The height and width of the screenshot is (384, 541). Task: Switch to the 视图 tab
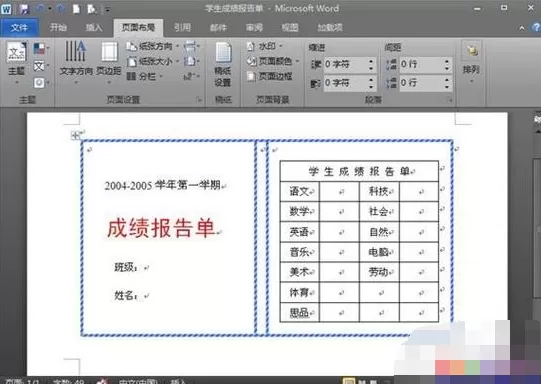[290, 27]
